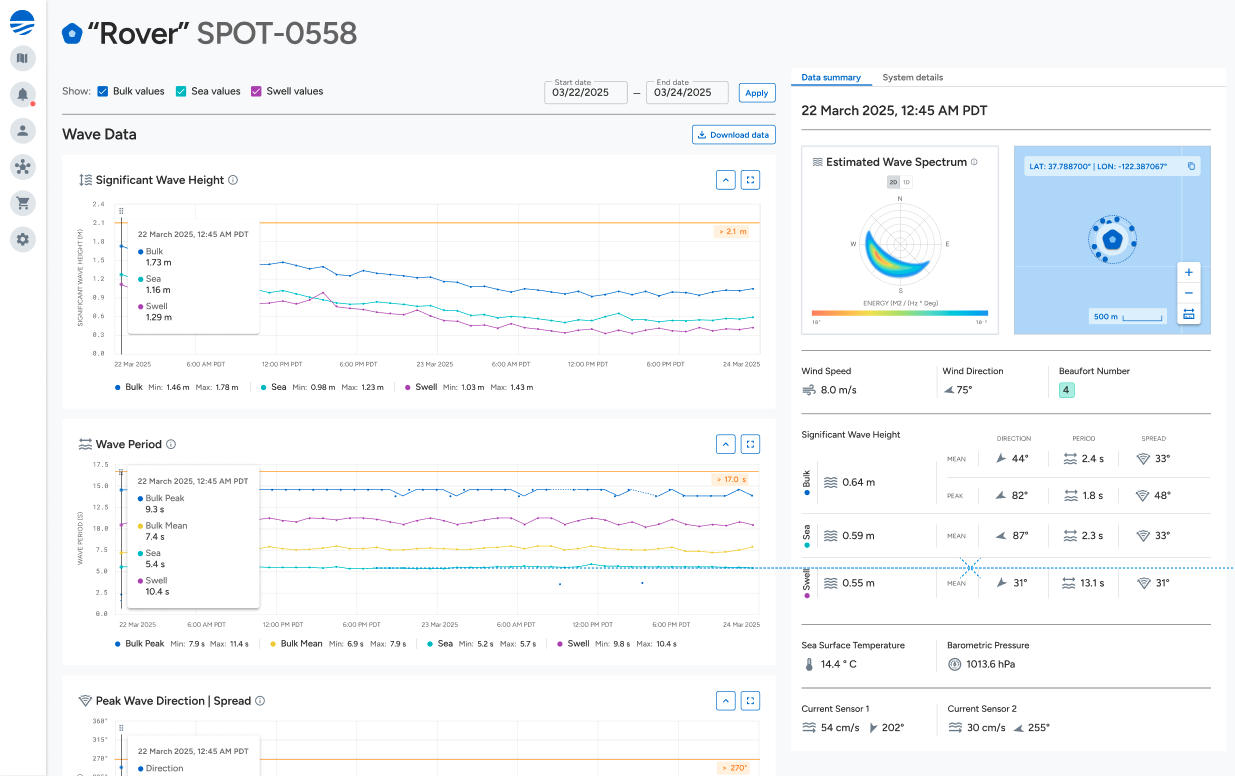
Task: Click the wave spectrum energy color scale
Action: 900,312
